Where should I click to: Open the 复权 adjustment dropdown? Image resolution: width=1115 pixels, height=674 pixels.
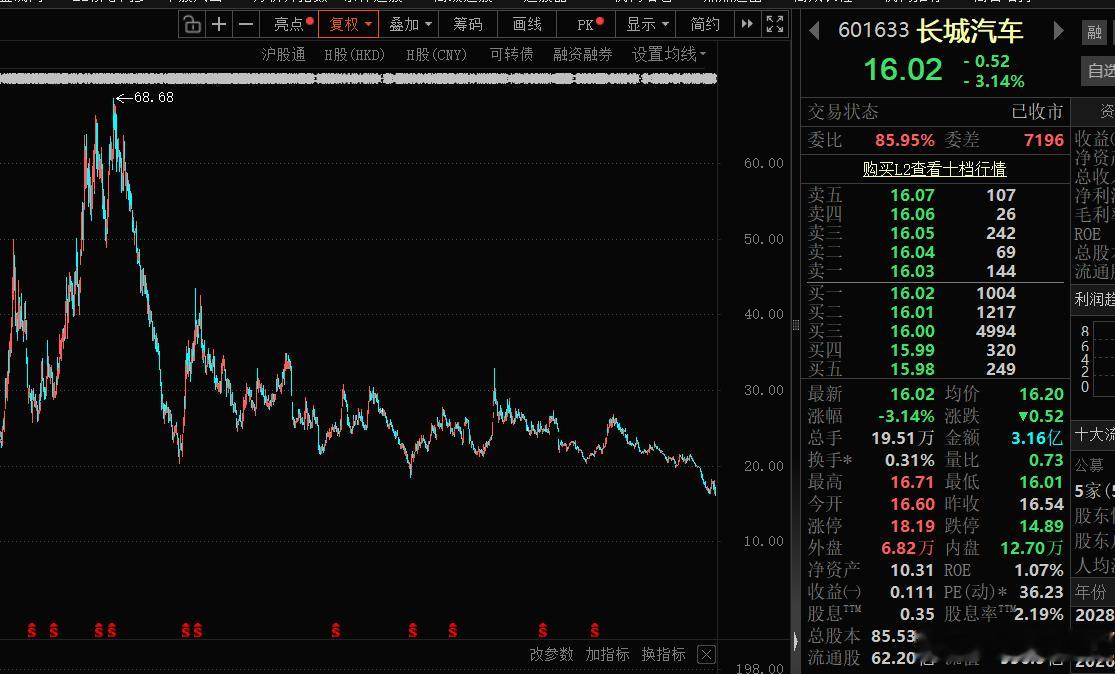point(349,24)
